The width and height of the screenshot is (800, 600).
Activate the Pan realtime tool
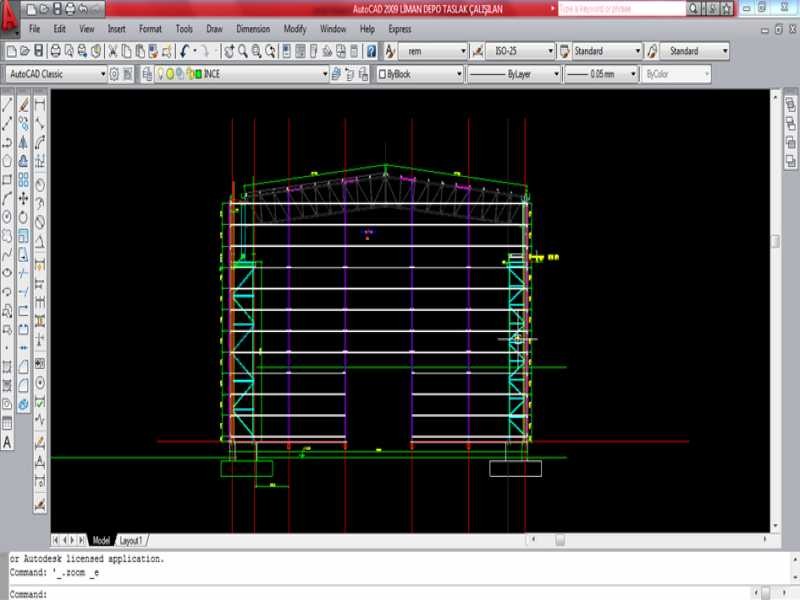[x=229, y=51]
